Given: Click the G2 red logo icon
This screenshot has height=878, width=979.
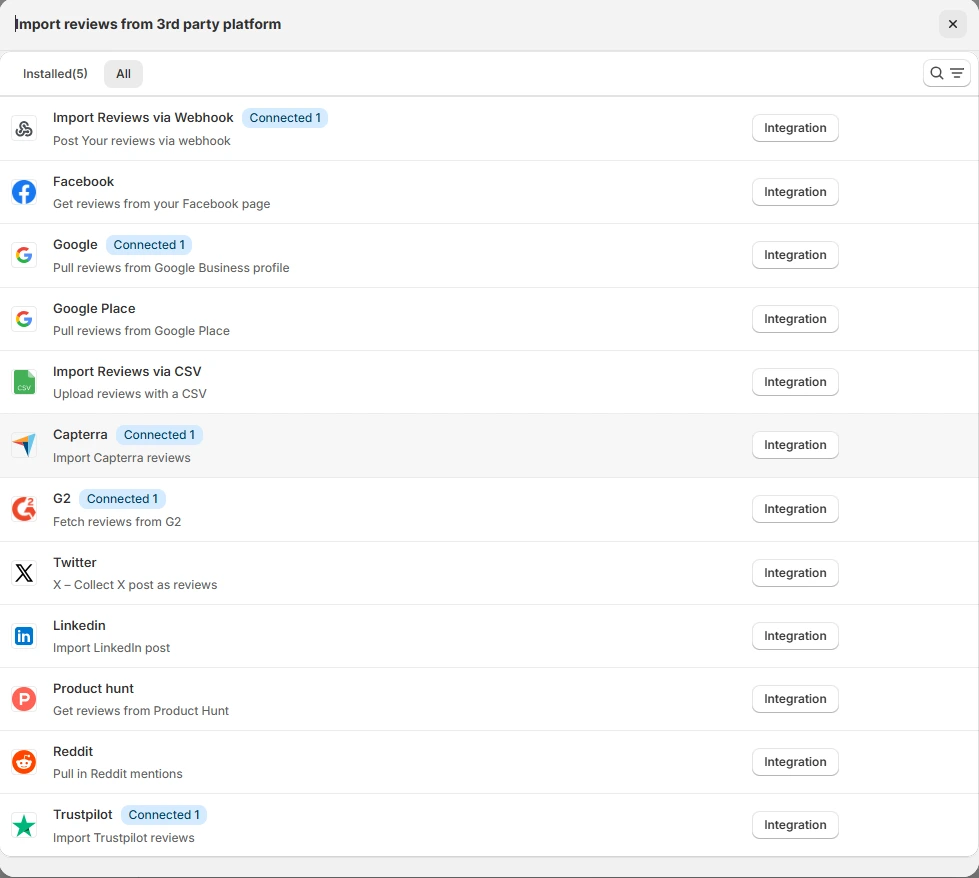Looking at the screenshot, I should tap(24, 509).
